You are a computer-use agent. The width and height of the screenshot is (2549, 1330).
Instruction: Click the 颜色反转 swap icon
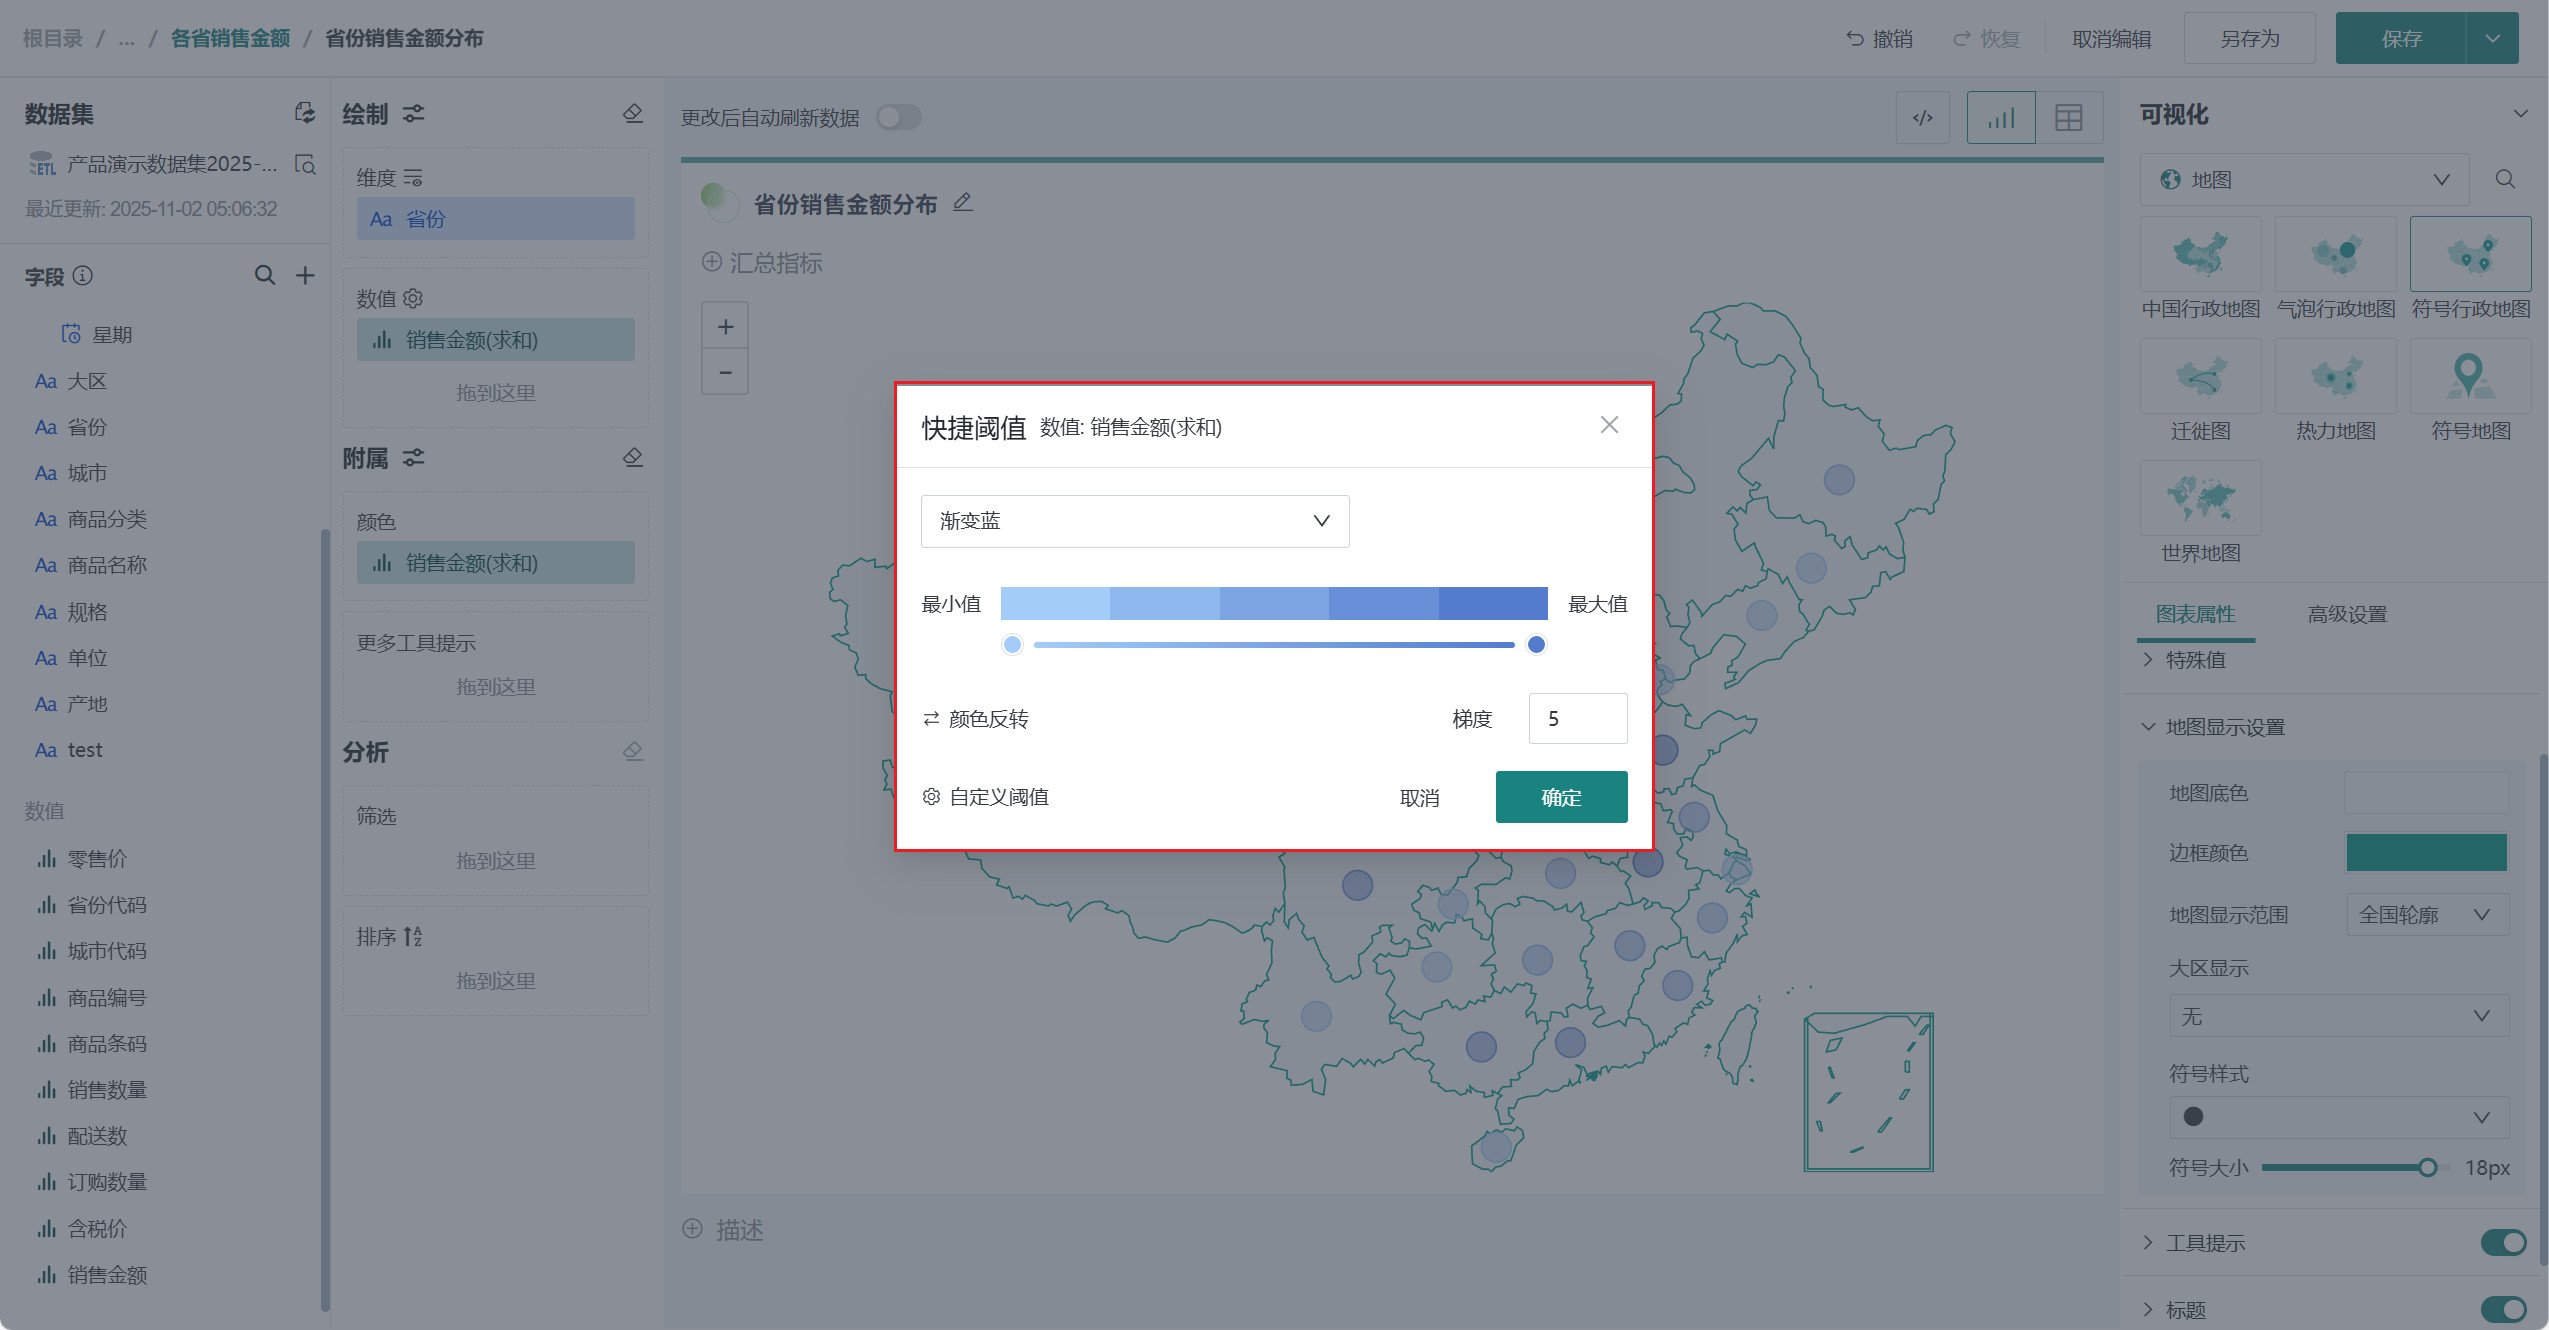coord(931,719)
